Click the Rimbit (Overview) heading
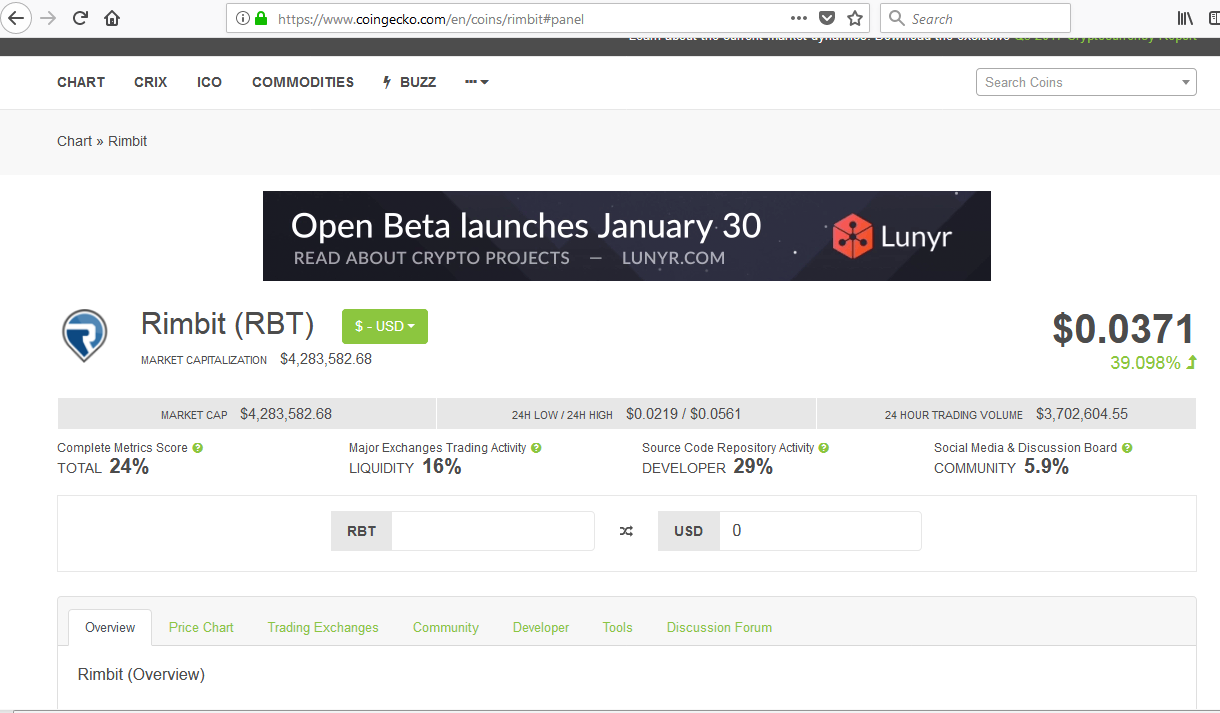1220x713 pixels. pyautogui.click(x=141, y=674)
